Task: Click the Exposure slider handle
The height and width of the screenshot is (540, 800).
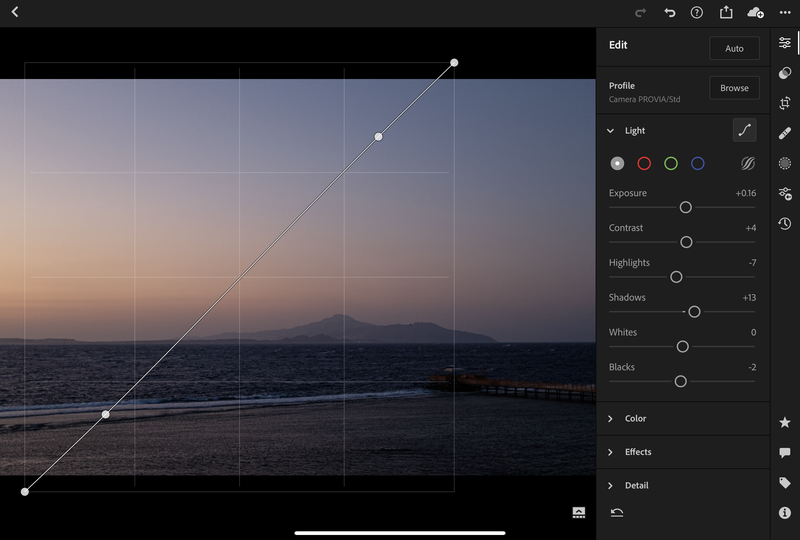Action: tap(686, 207)
